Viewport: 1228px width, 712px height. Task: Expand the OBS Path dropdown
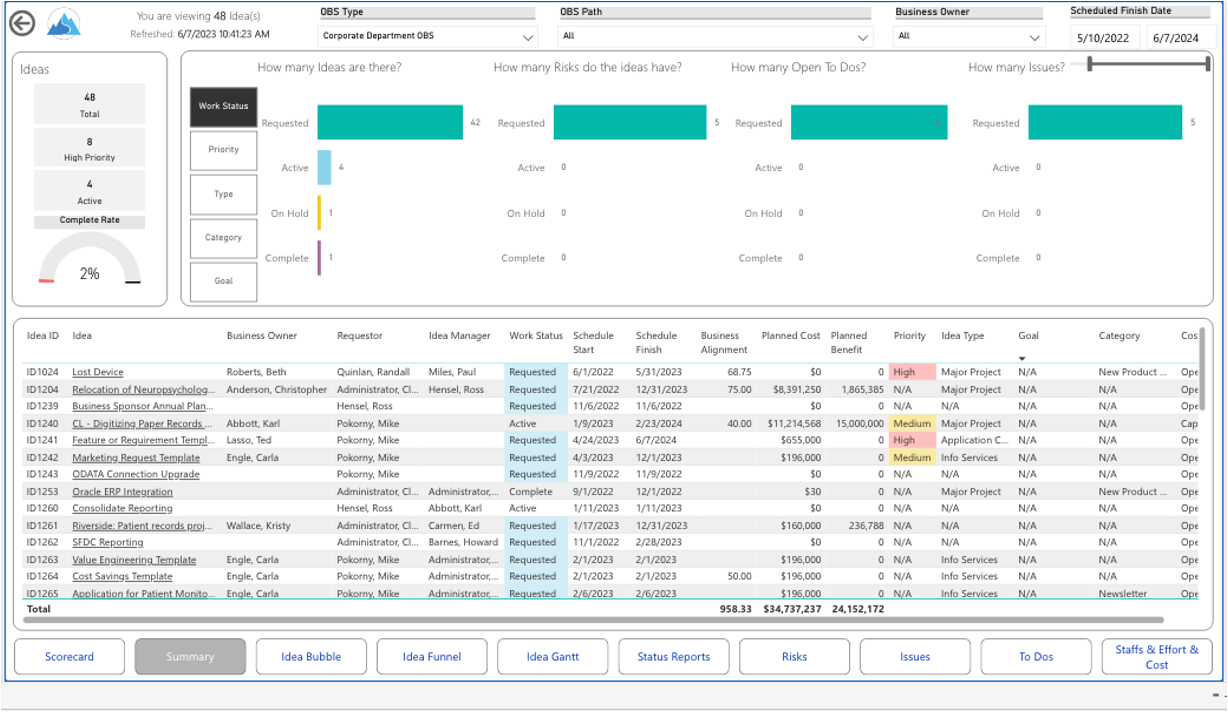point(716,37)
